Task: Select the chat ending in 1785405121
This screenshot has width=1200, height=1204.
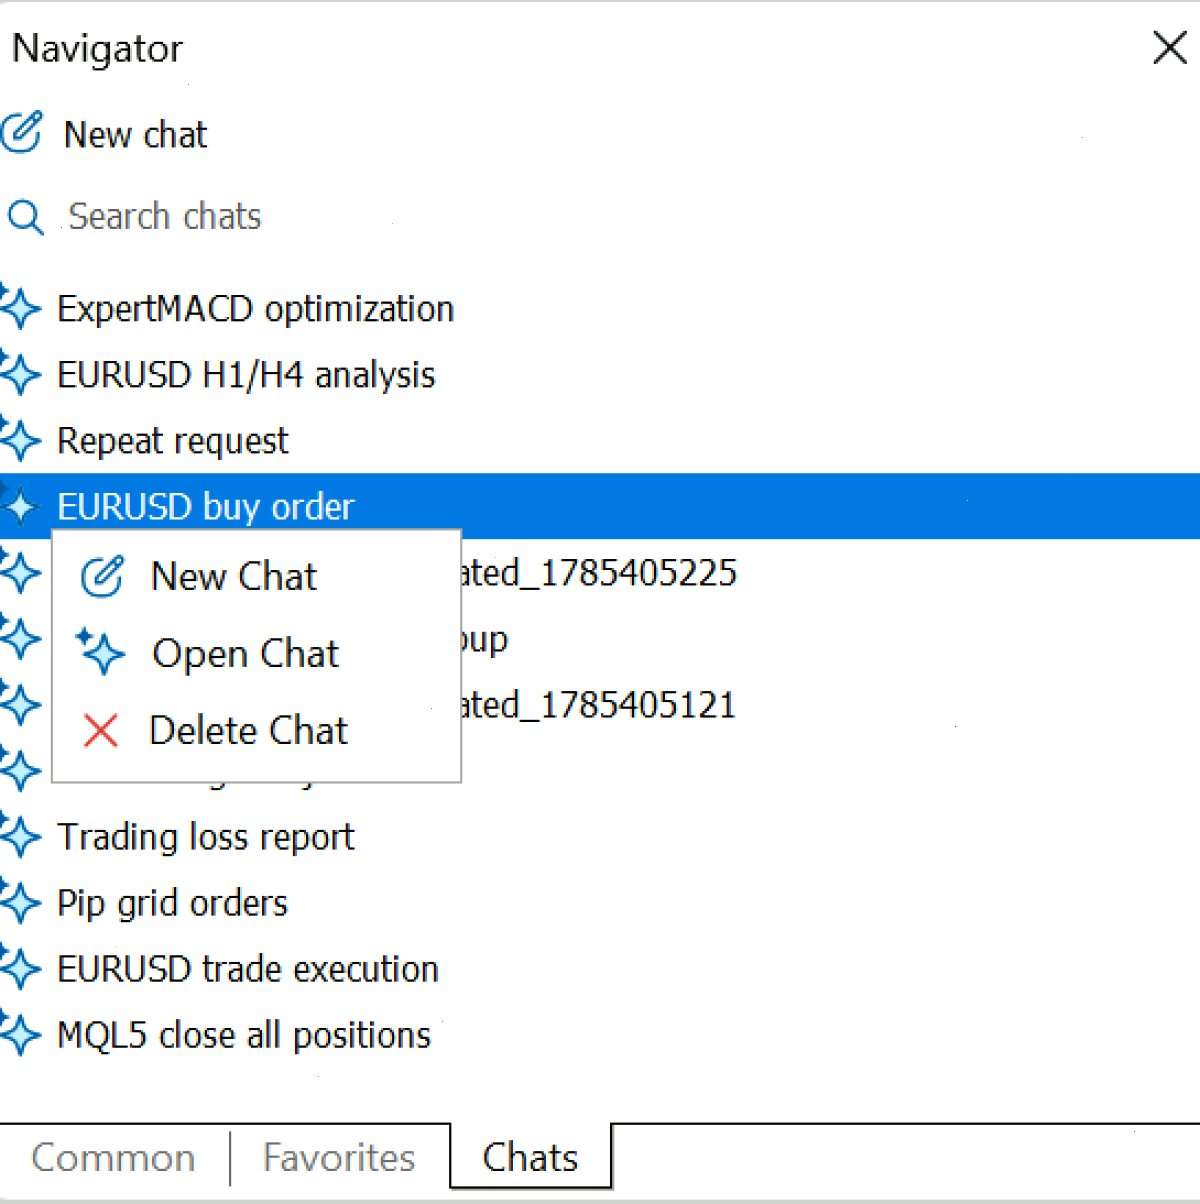Action: (600, 704)
